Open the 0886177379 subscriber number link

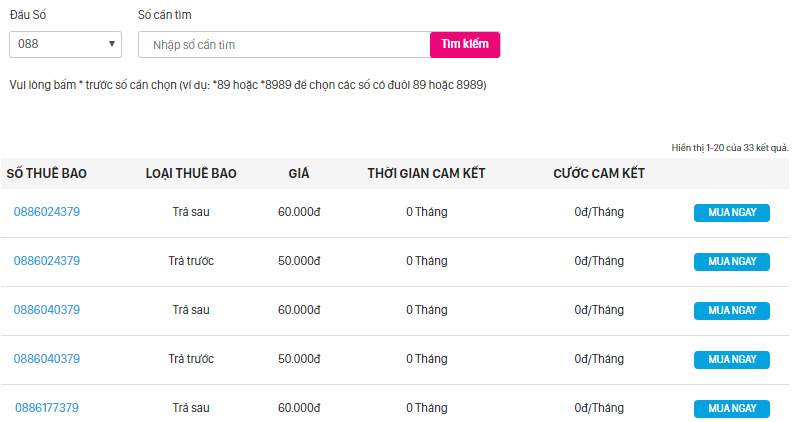(47, 408)
